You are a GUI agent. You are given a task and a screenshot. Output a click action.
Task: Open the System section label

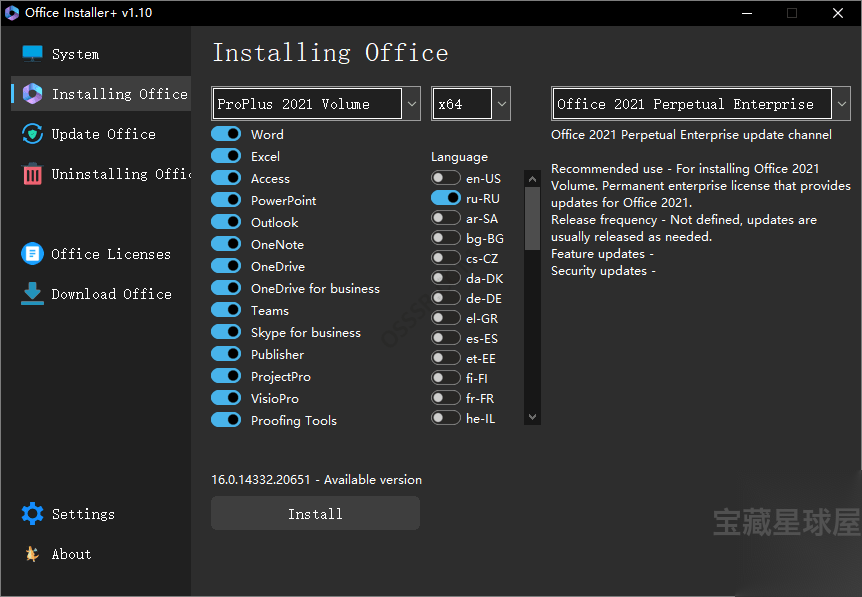click(75, 54)
